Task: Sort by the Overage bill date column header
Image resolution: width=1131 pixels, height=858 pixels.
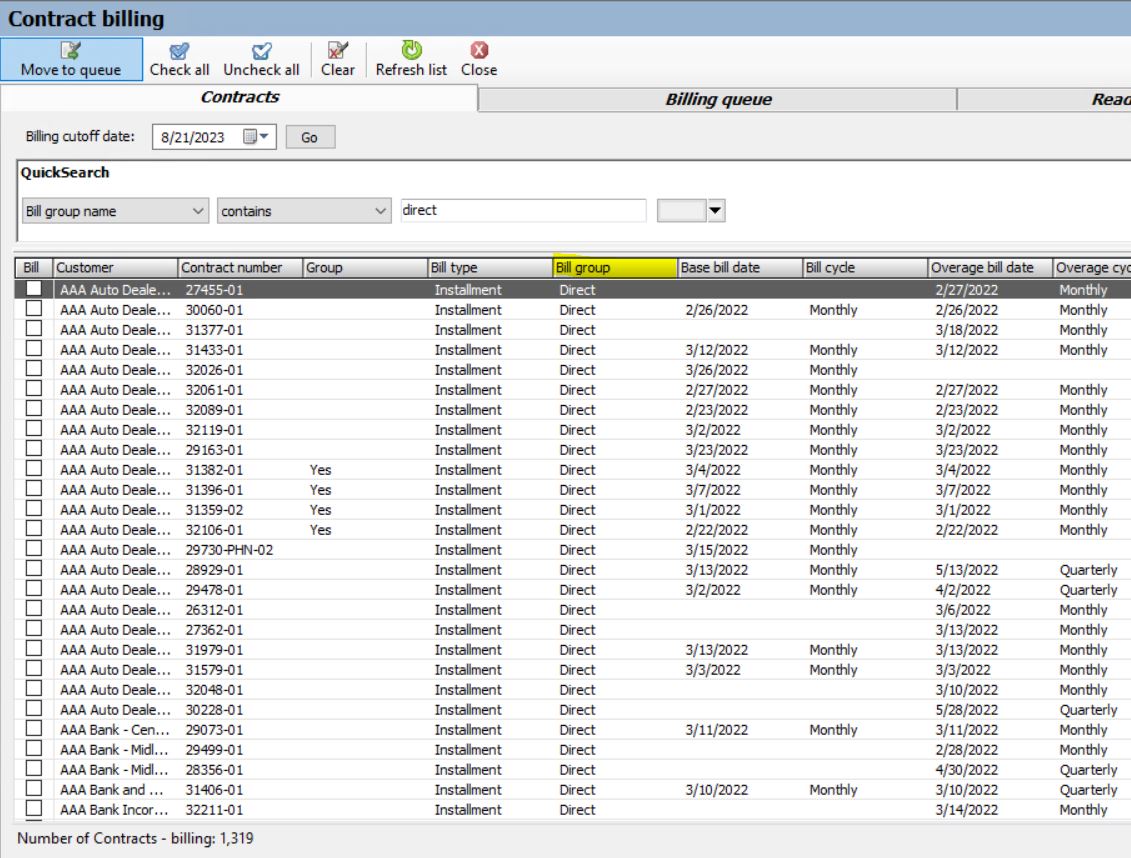Action: pyautogui.click(x=990, y=267)
